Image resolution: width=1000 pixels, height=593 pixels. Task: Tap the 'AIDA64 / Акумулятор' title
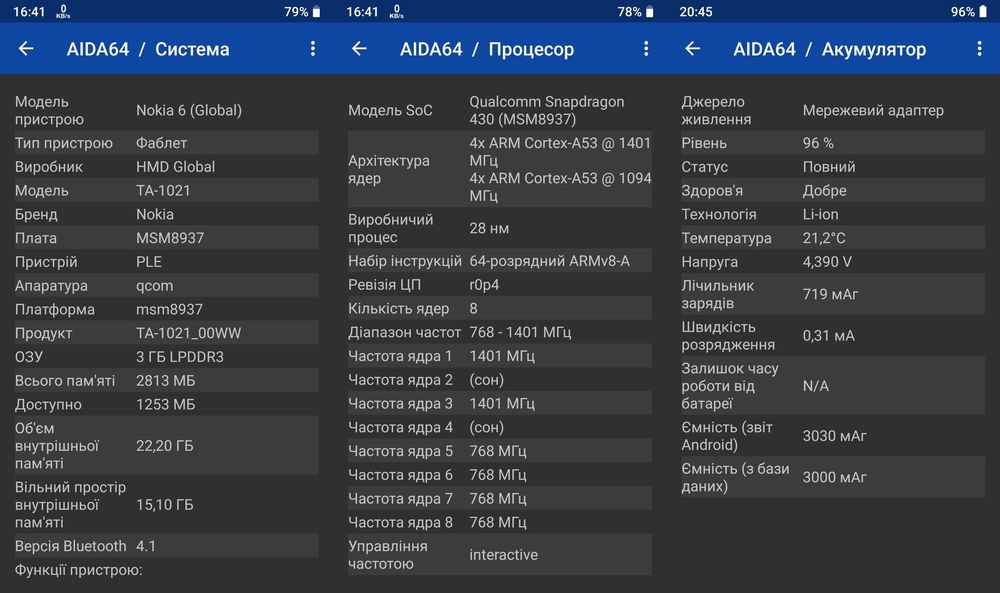pos(829,49)
